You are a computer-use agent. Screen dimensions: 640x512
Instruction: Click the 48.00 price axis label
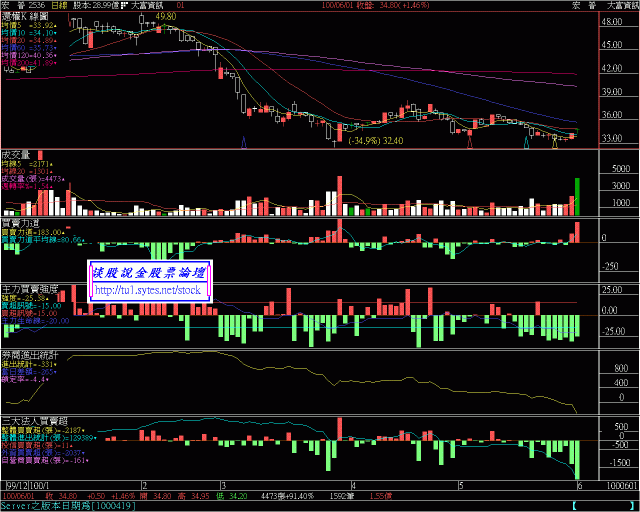pos(611,21)
